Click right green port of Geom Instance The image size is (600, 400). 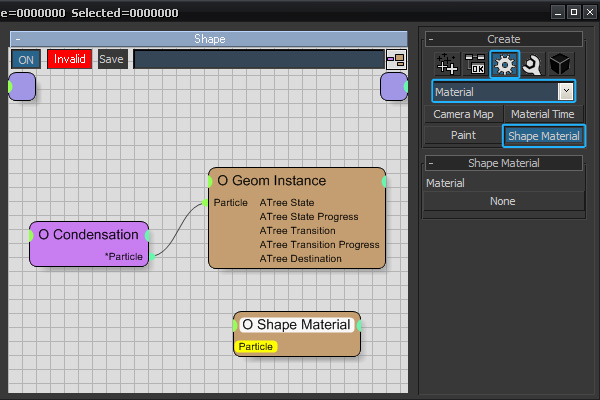pos(384,182)
